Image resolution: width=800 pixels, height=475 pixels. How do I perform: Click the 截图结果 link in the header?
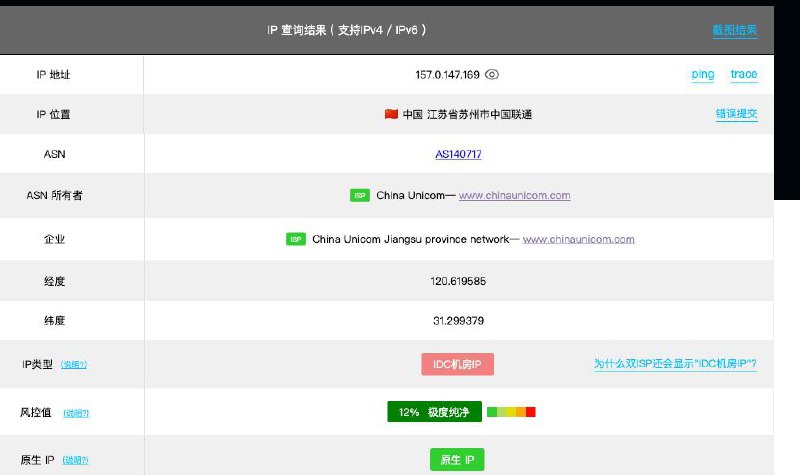pos(735,31)
